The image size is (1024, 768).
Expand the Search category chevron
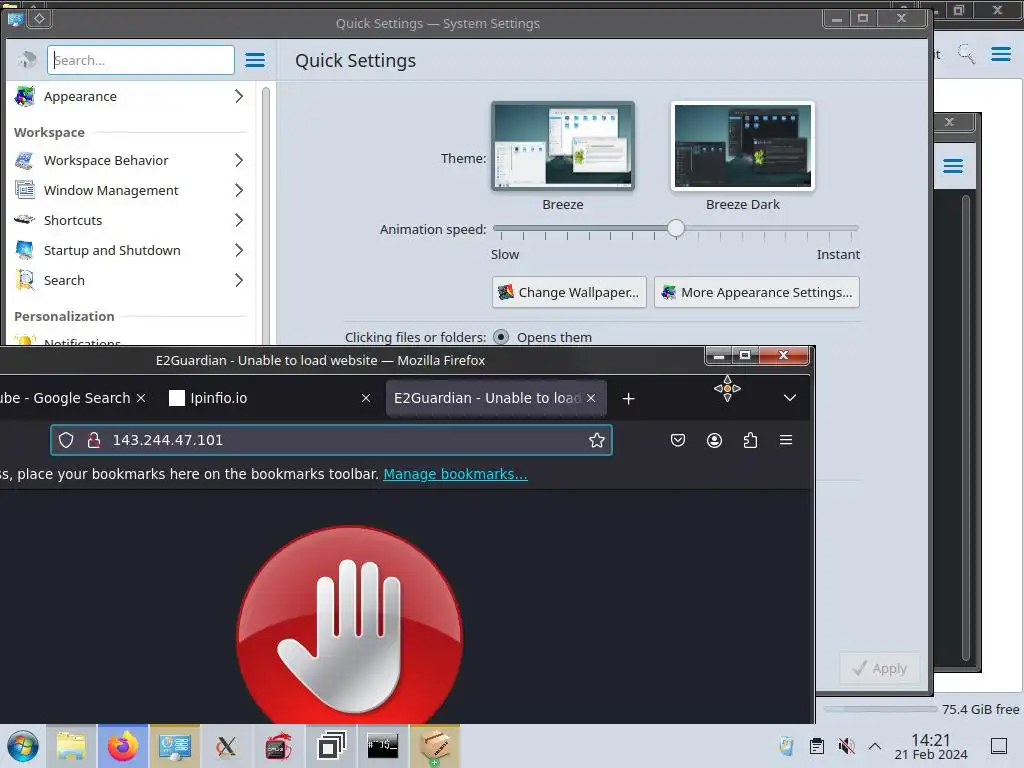[239, 280]
